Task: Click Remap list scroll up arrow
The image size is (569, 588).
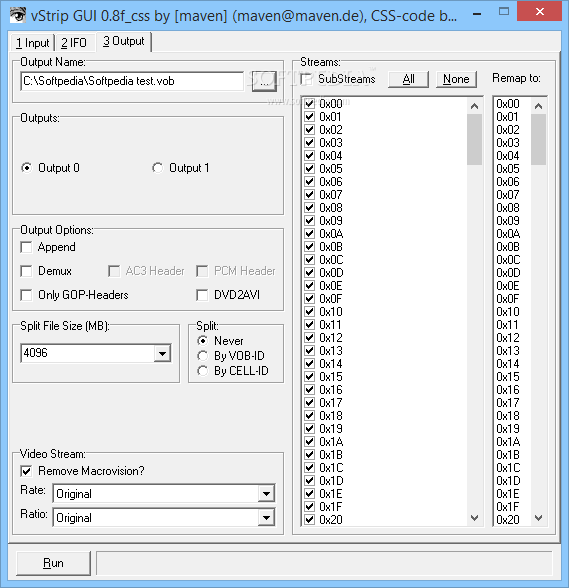Action: (539, 106)
